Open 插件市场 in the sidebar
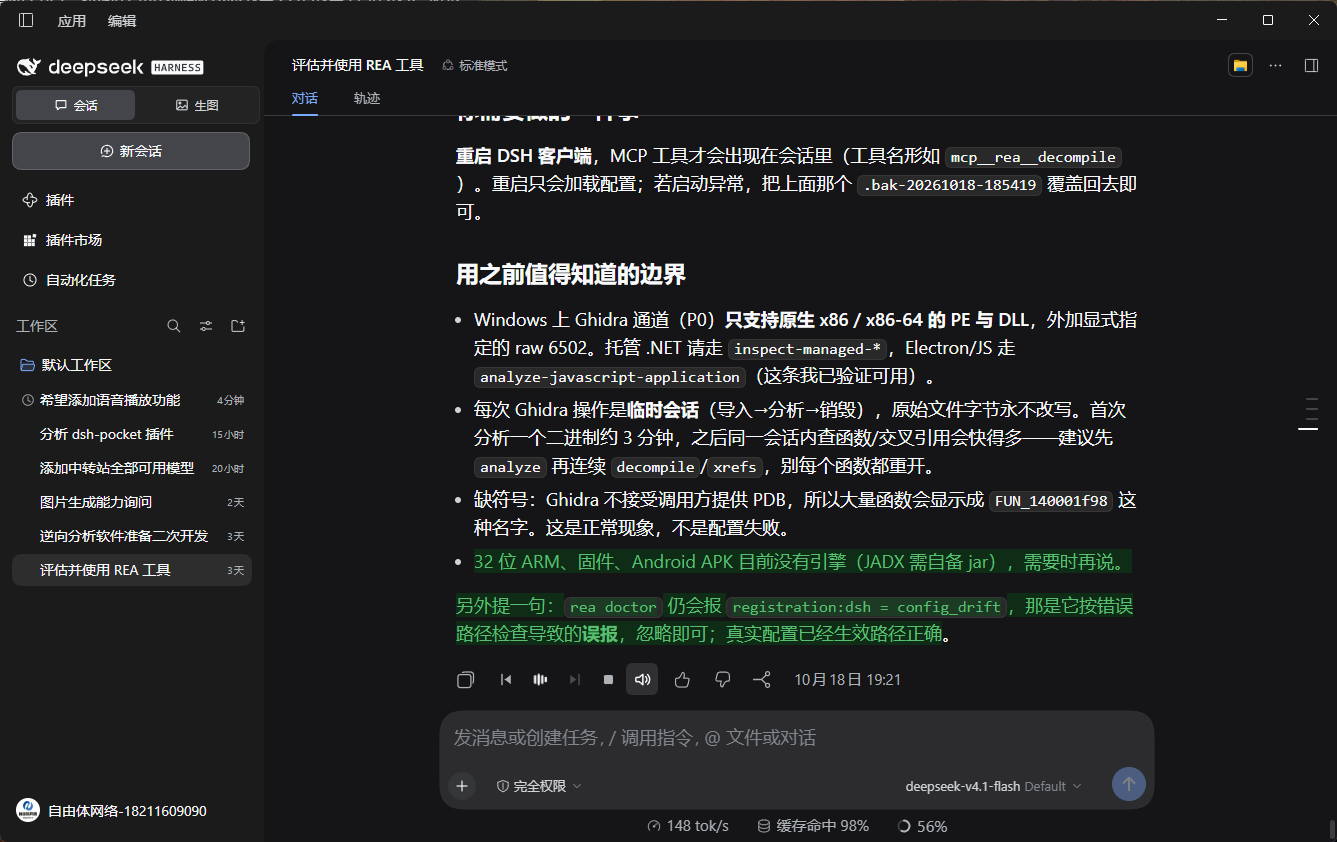The height and width of the screenshot is (842, 1337). coord(131,240)
